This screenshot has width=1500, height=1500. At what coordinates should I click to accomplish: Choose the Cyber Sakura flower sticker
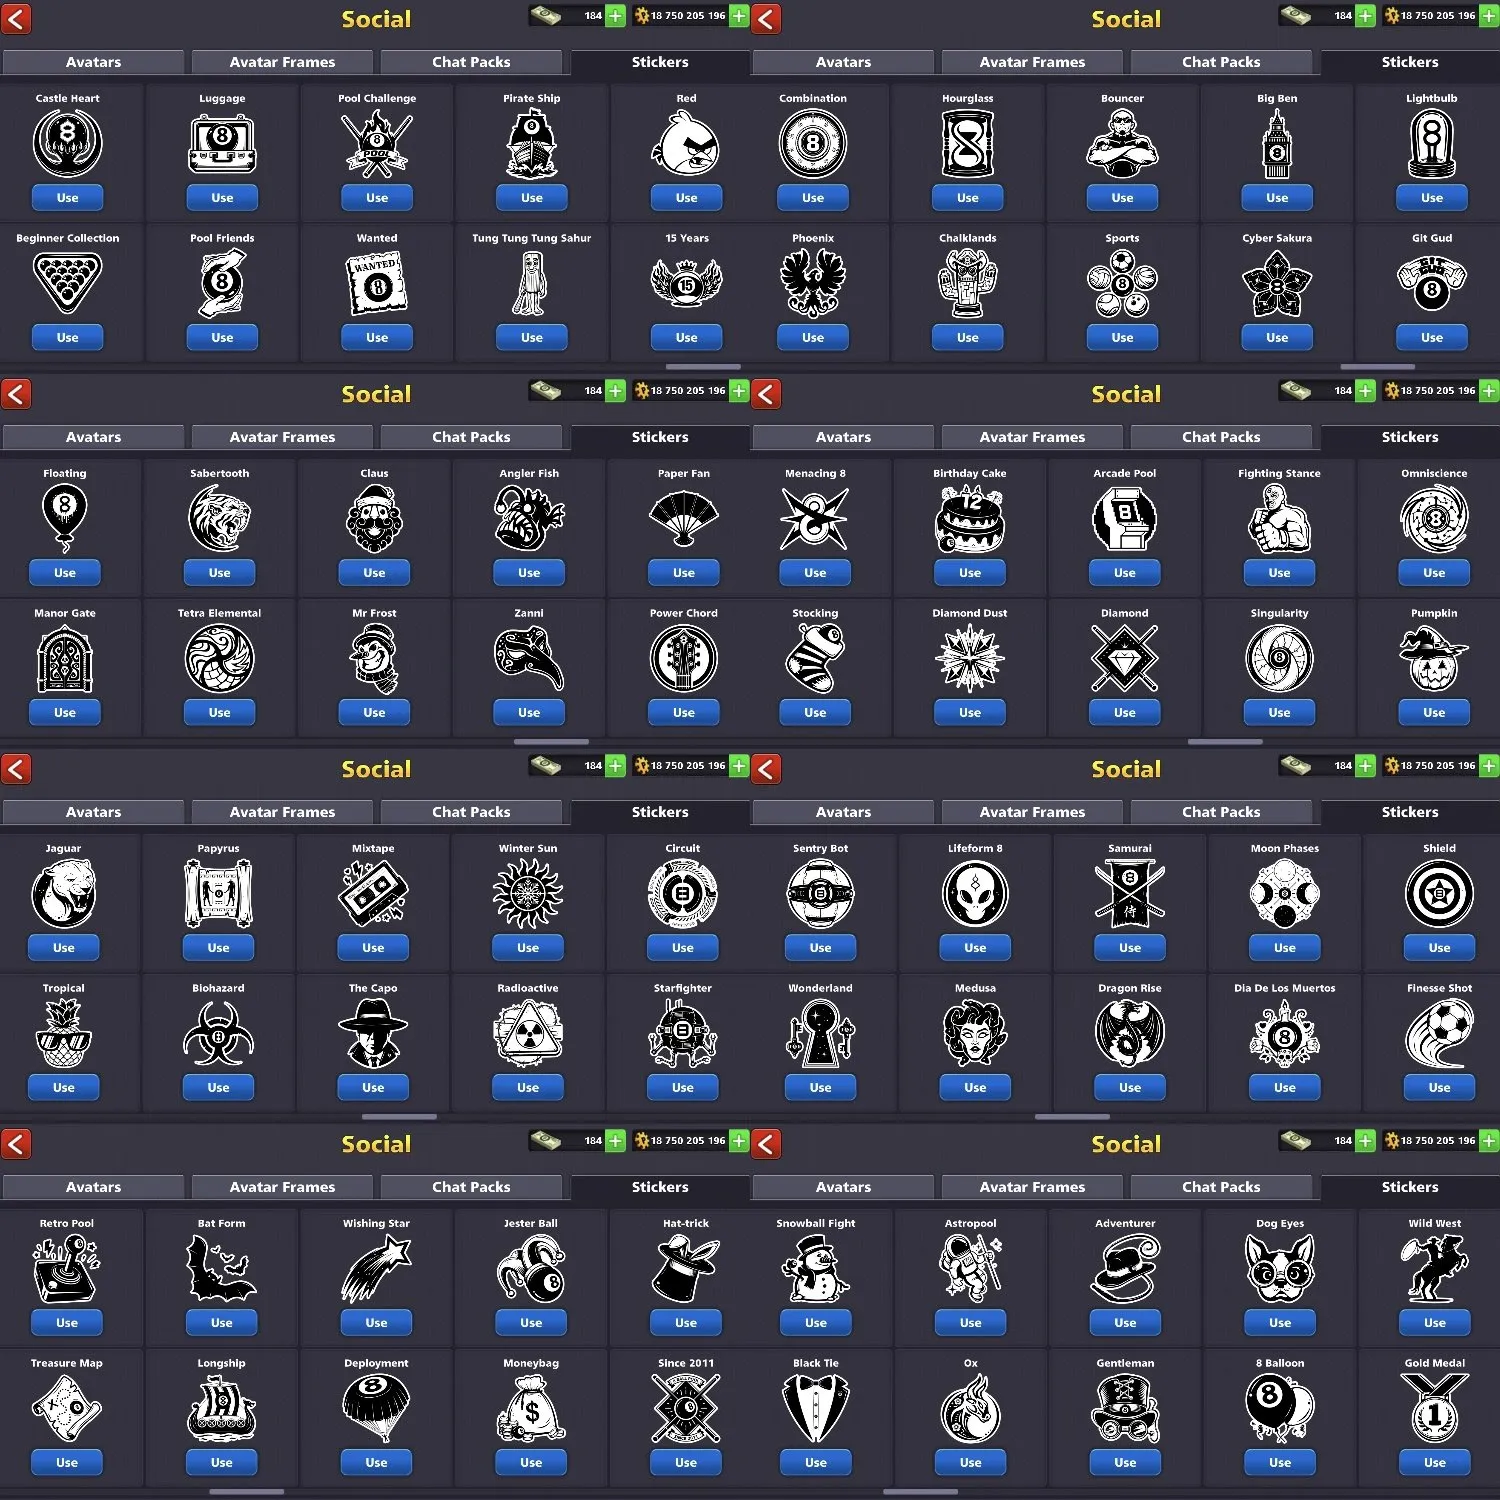pyautogui.click(x=1277, y=283)
